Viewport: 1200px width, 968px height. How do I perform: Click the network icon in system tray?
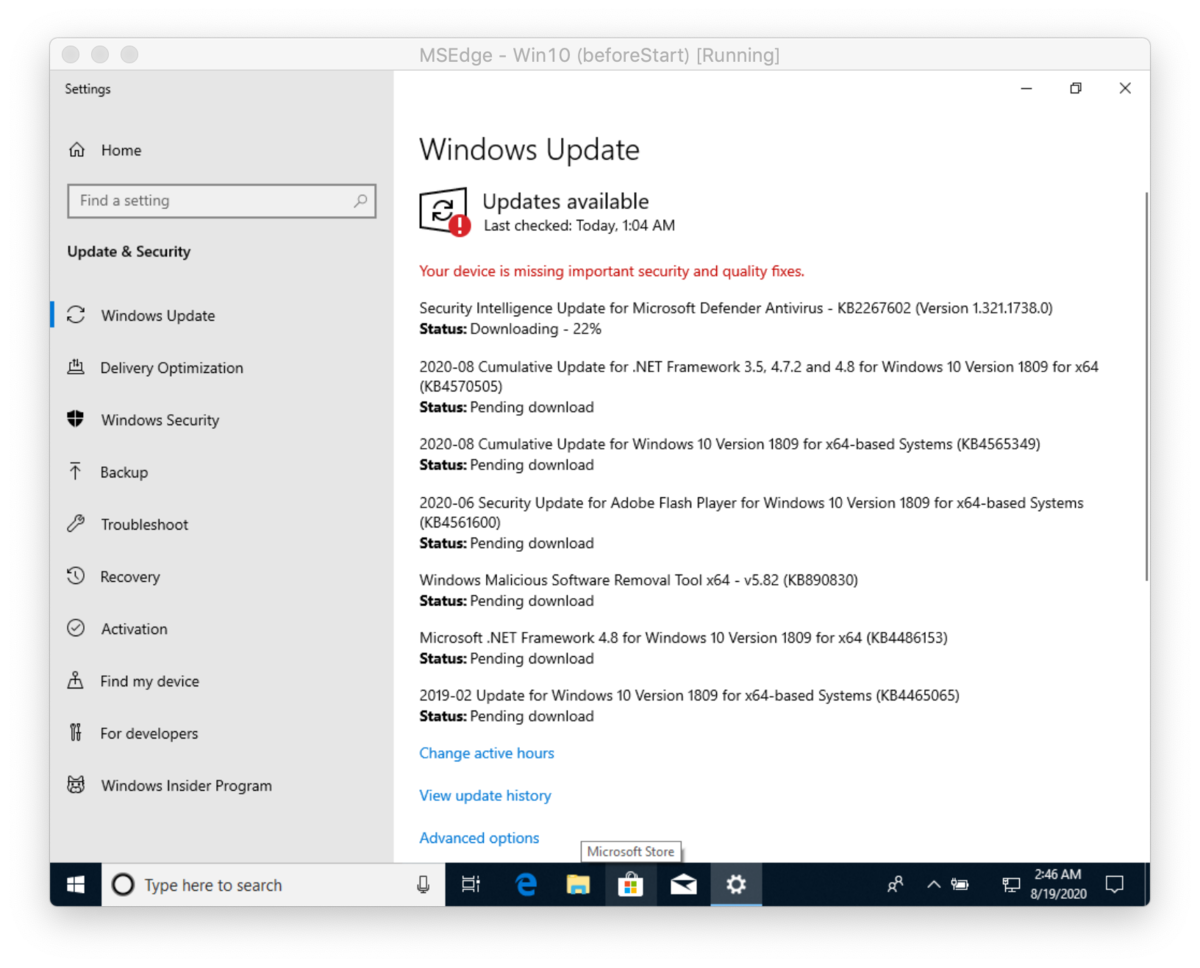(1011, 885)
